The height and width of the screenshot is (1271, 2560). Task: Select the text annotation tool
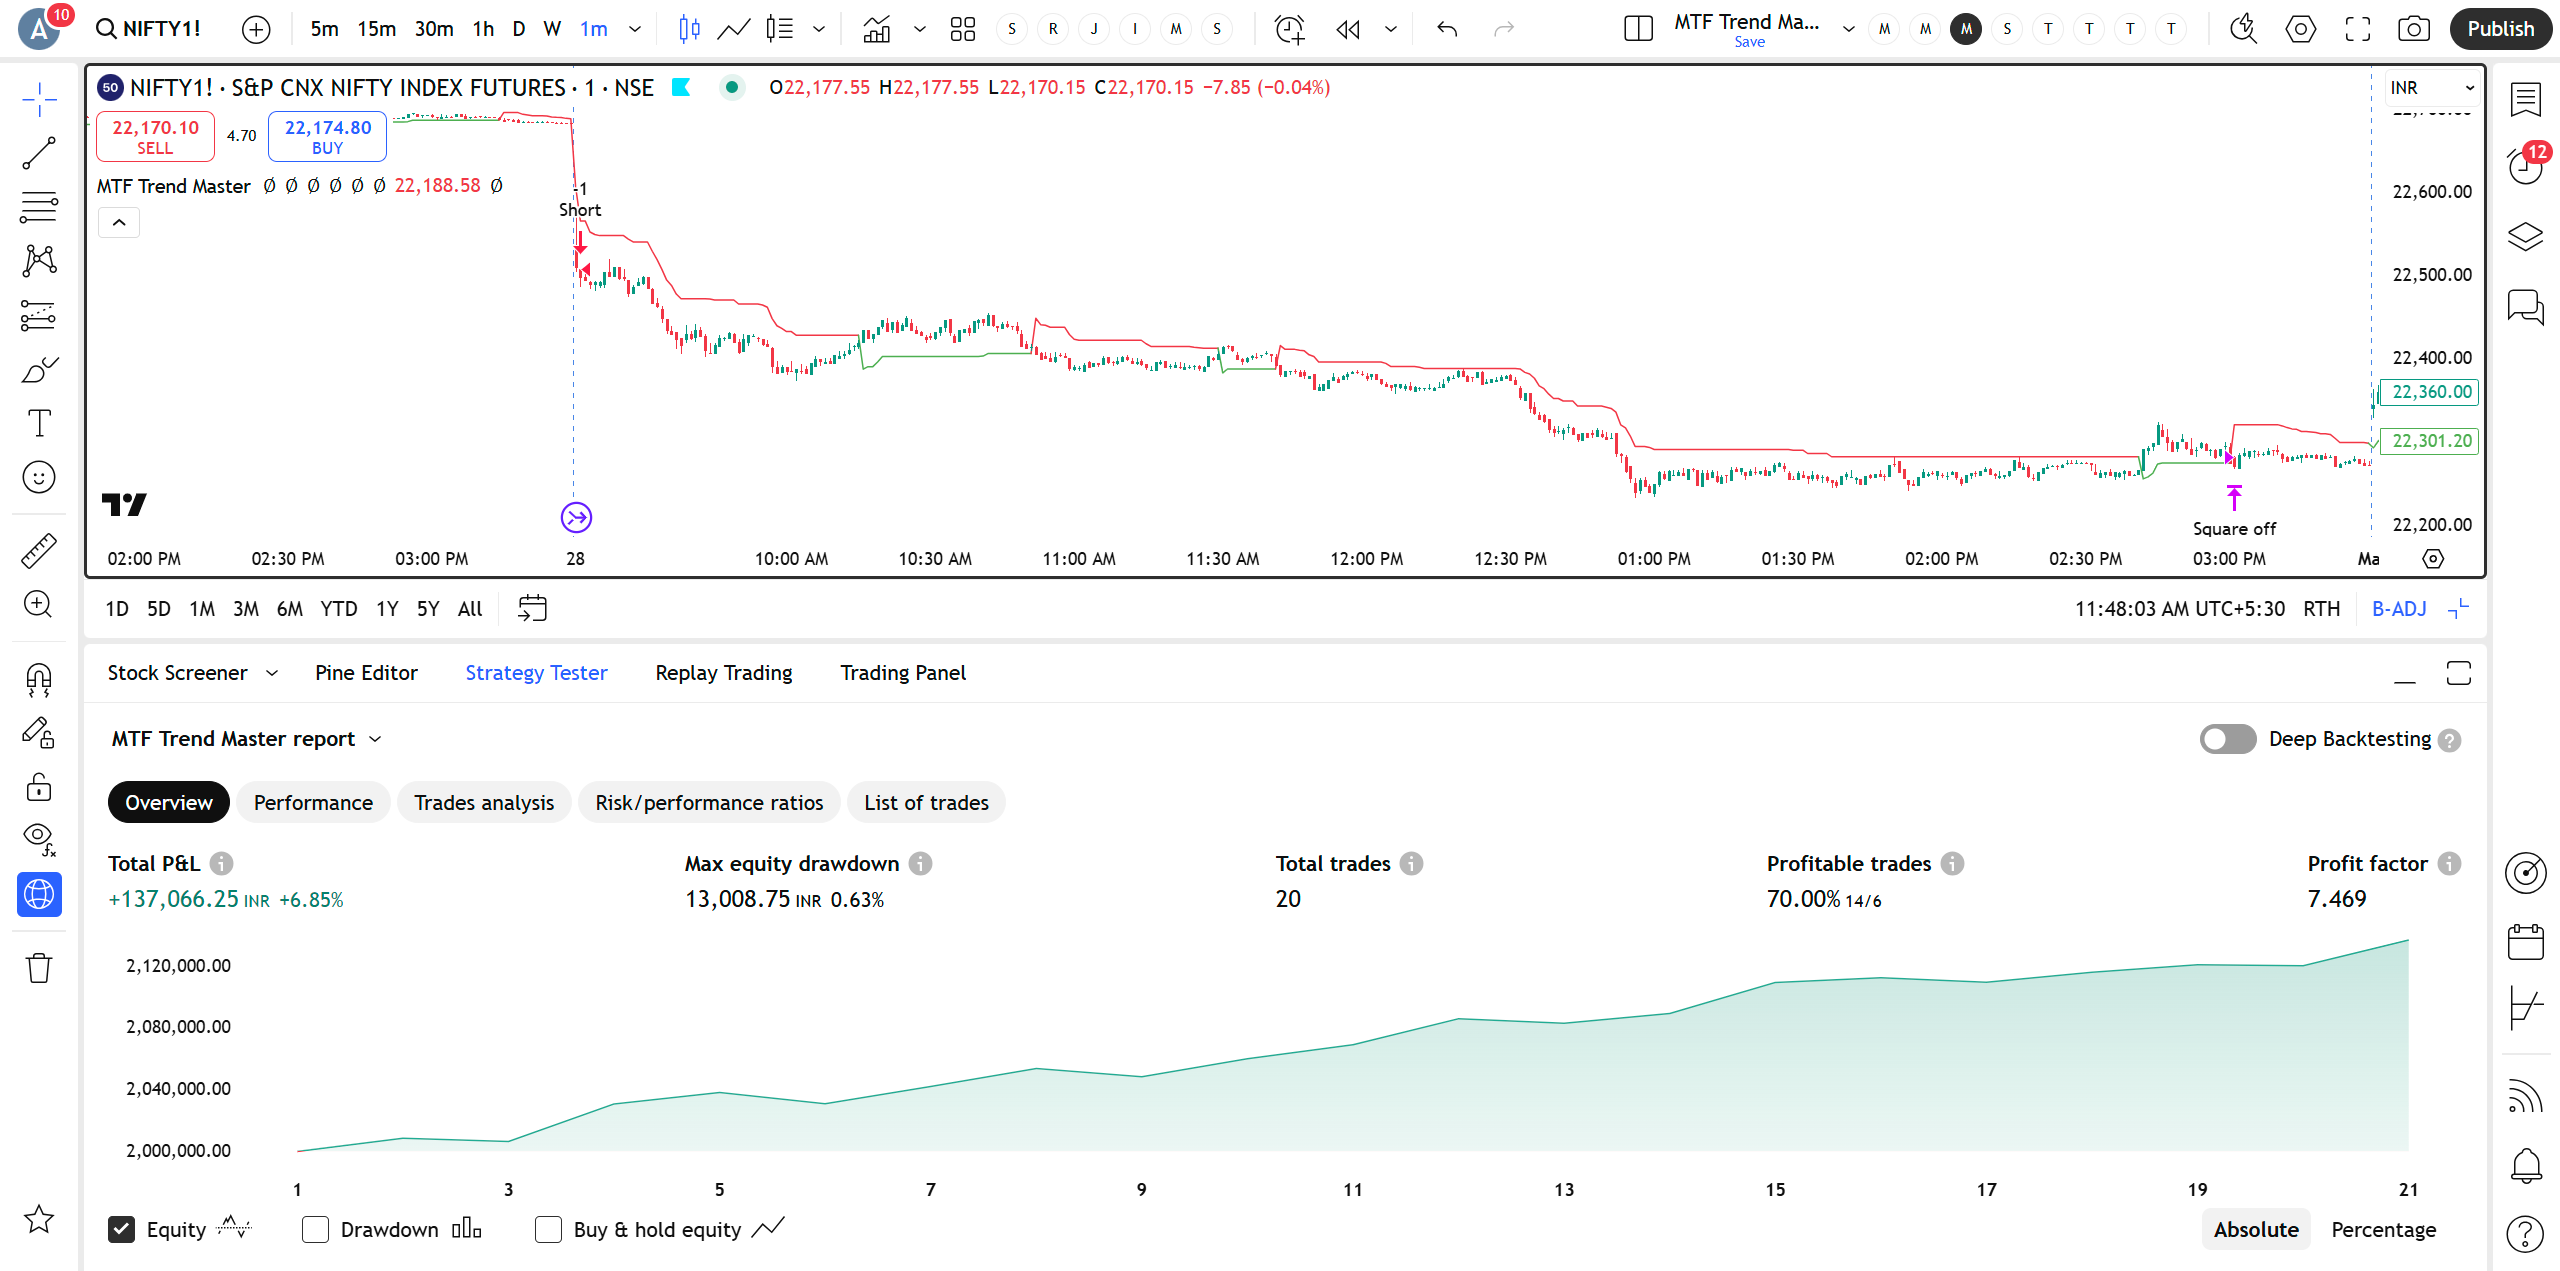pyautogui.click(x=39, y=423)
